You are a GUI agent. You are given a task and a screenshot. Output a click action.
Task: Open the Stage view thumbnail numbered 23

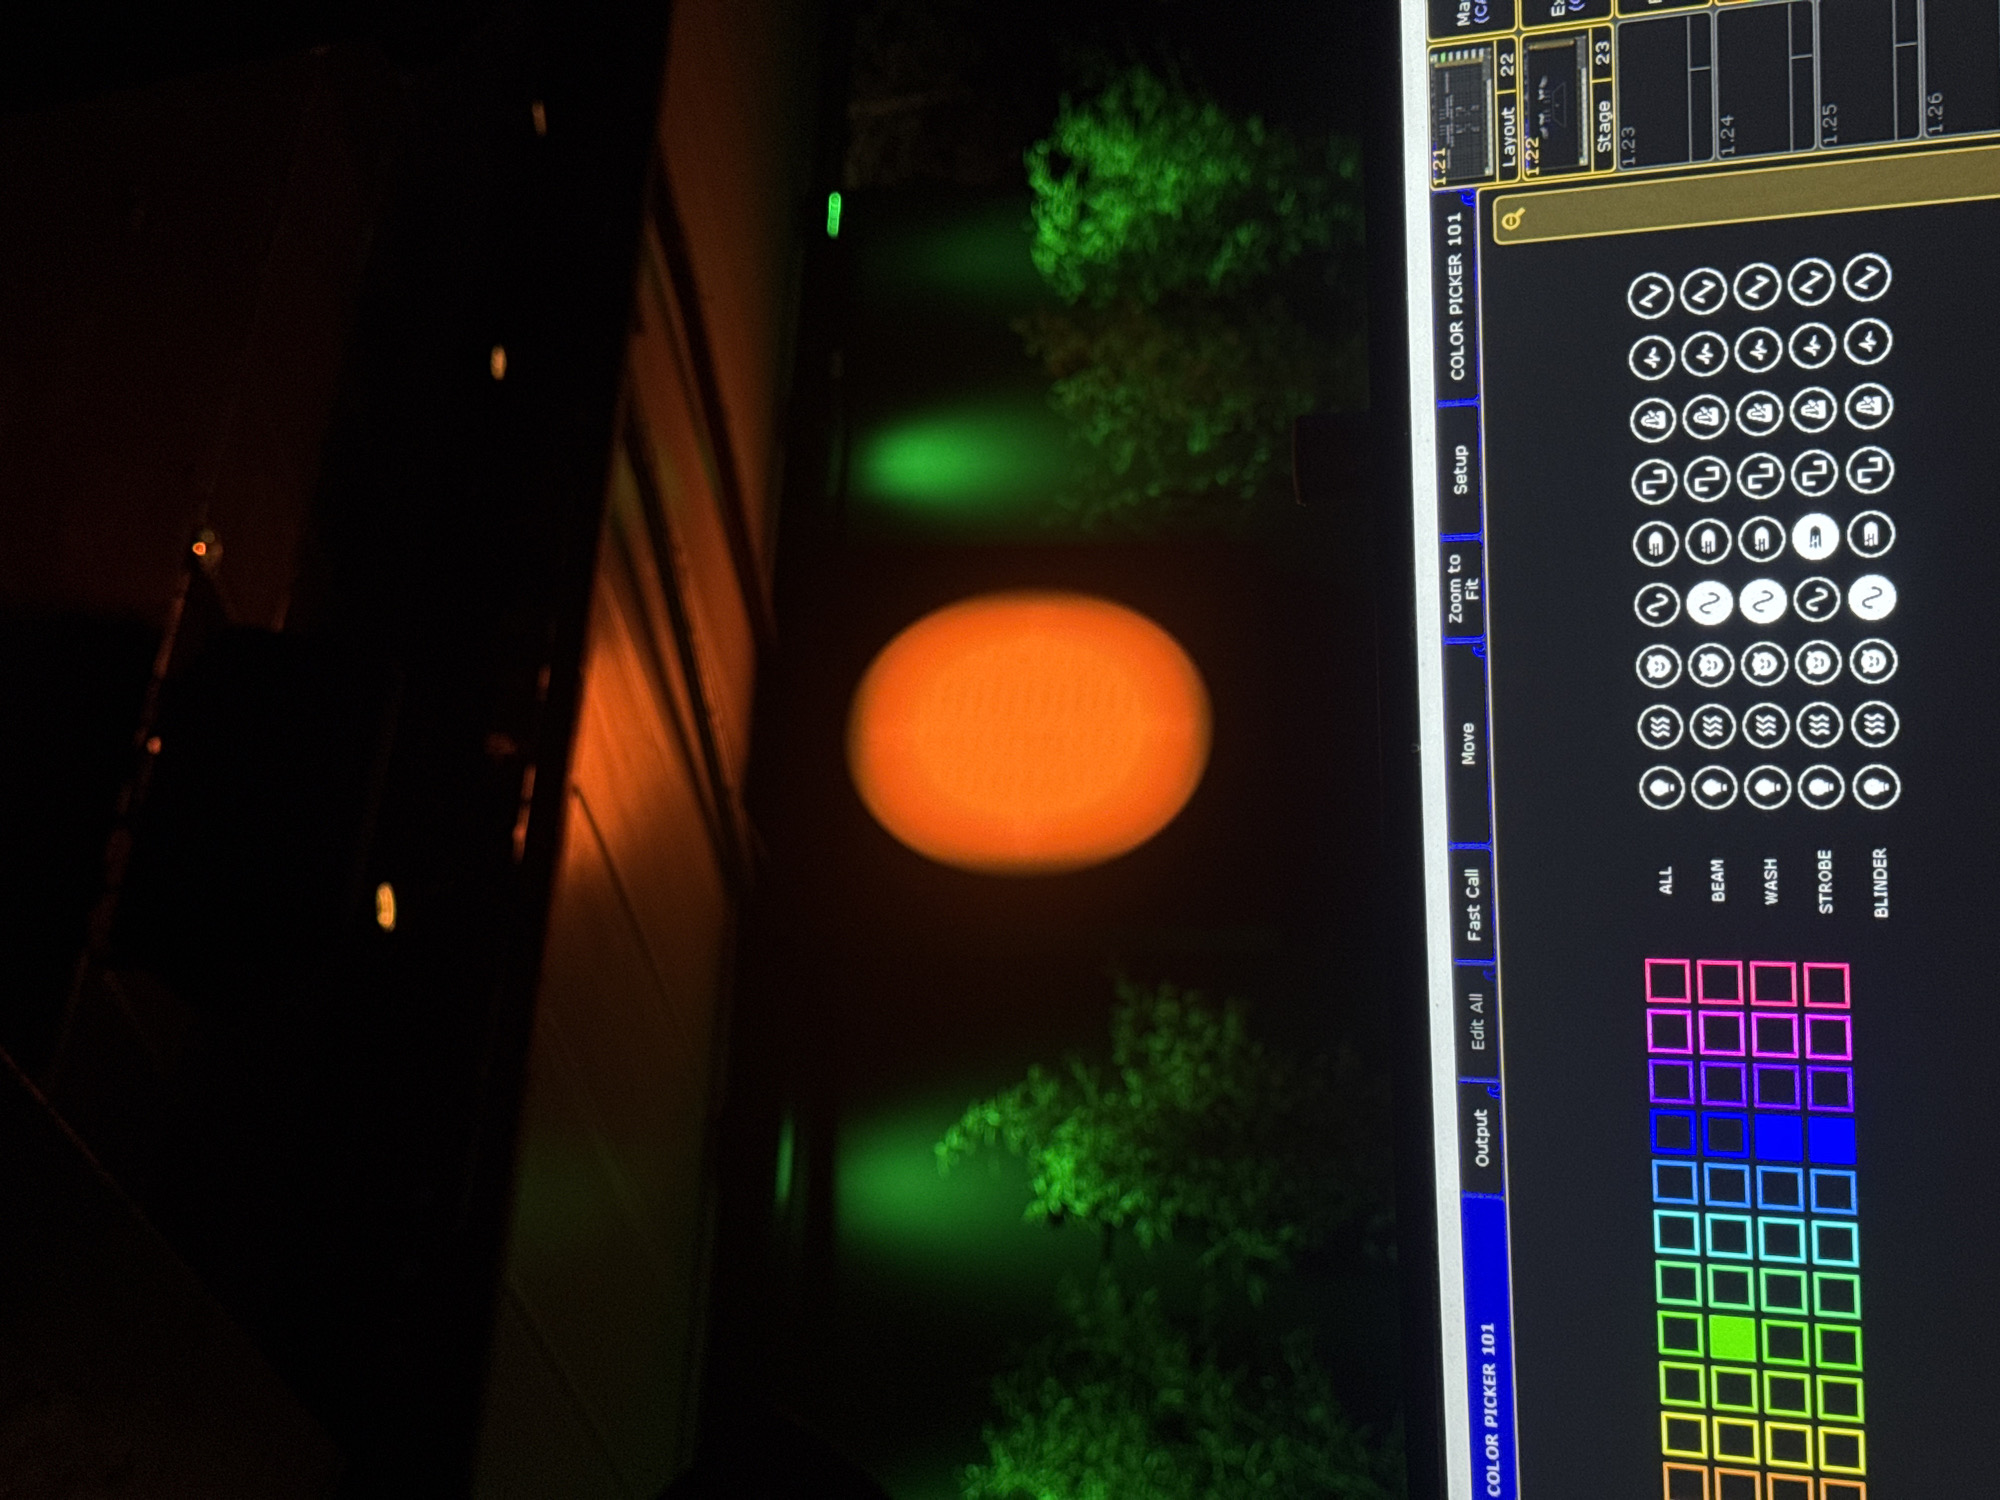[1565, 105]
